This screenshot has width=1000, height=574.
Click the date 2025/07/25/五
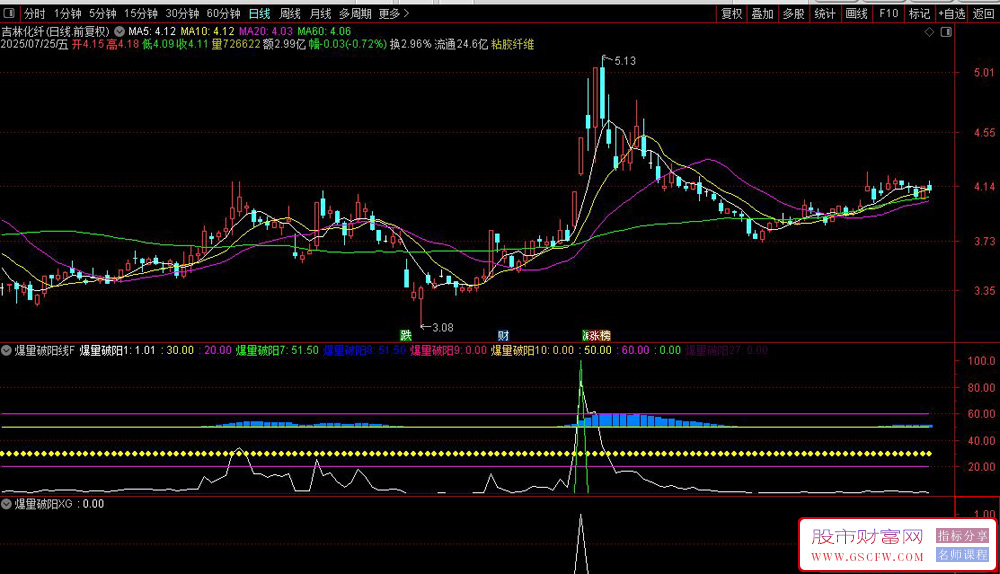pyautogui.click(x=34, y=44)
